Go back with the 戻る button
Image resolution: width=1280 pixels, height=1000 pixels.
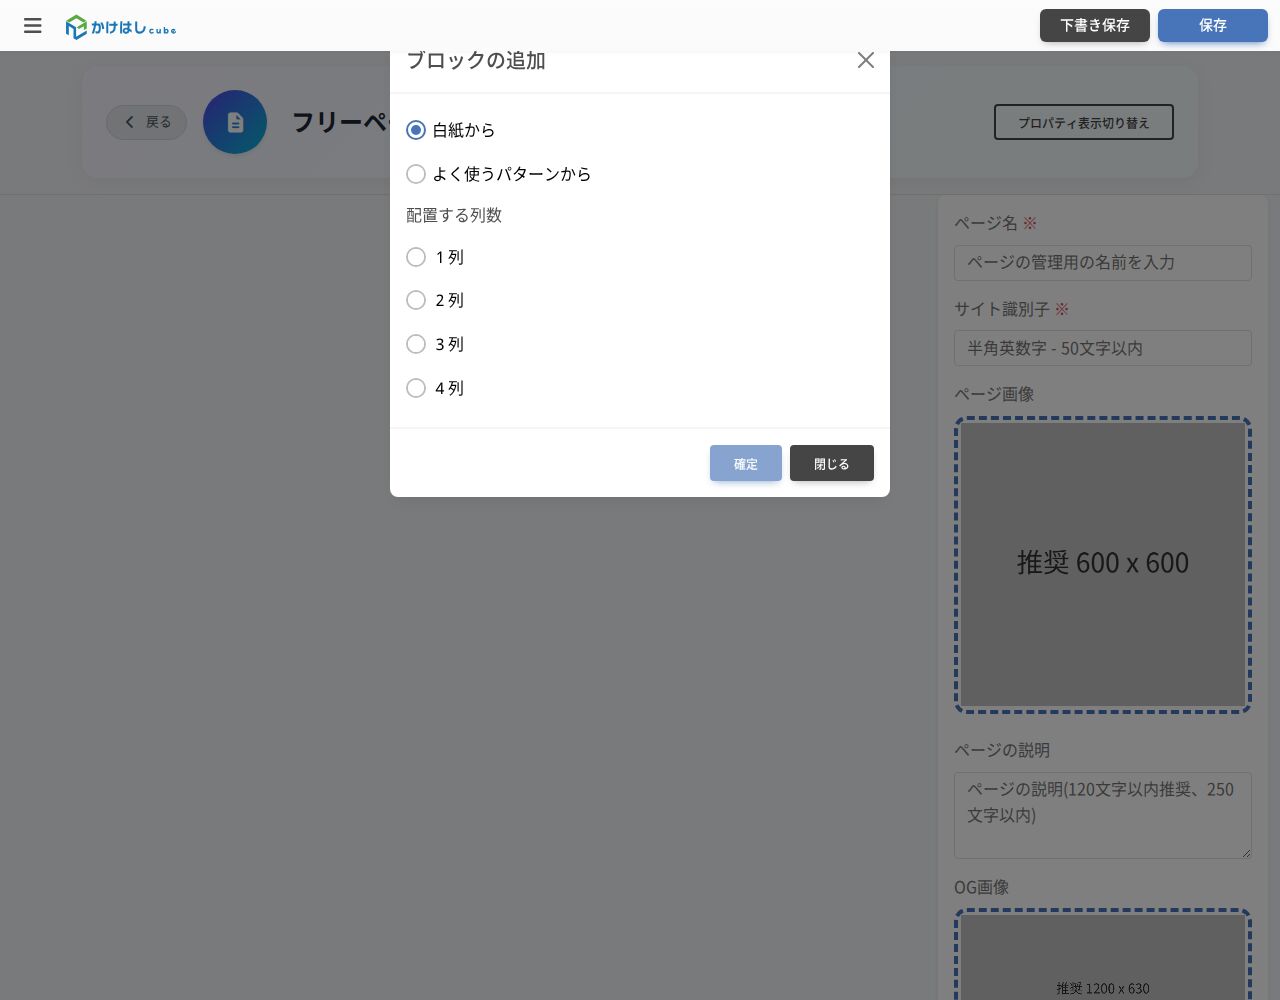tap(147, 122)
